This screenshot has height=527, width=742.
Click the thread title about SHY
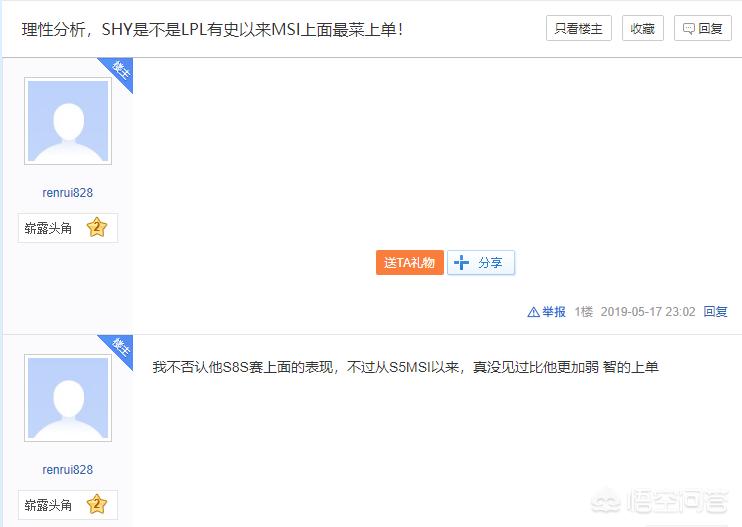[213, 29]
